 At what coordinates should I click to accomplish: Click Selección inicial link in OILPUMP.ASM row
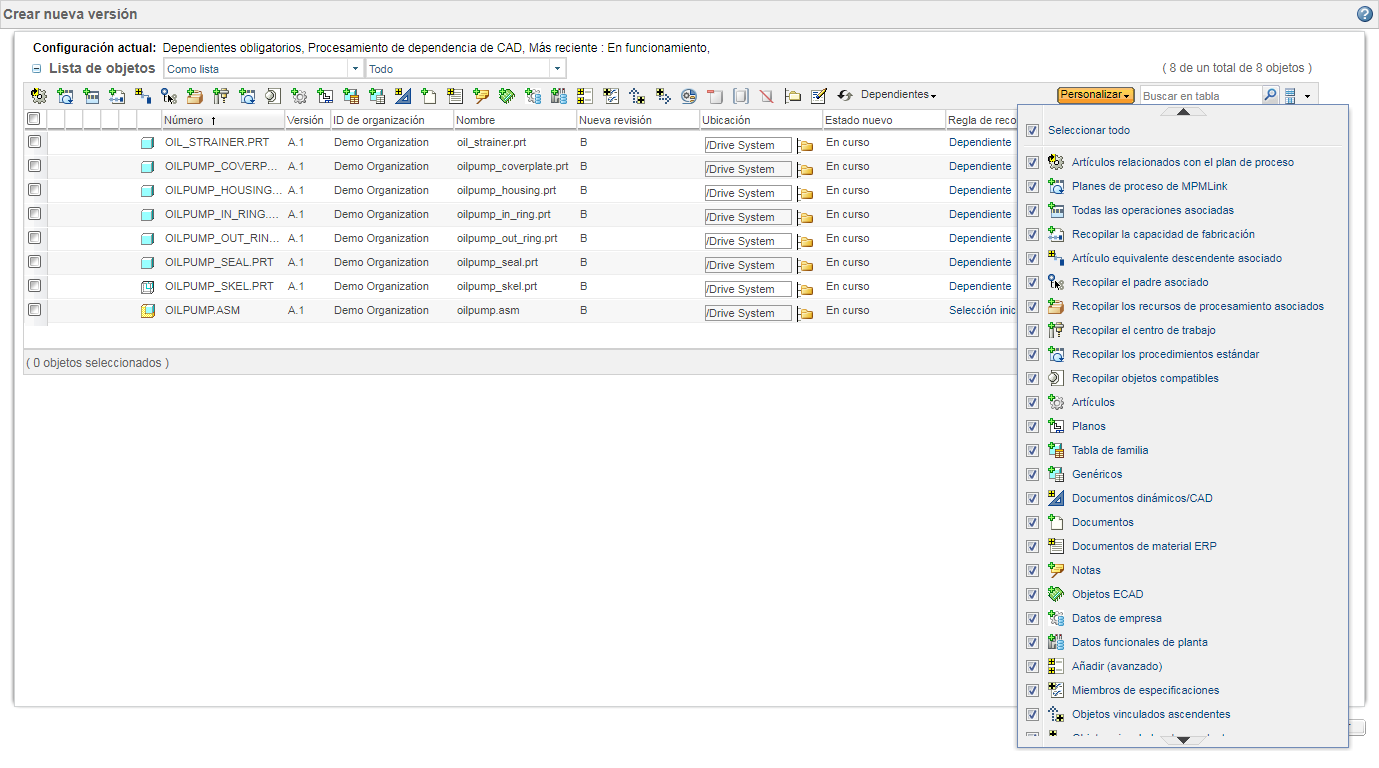point(982,310)
